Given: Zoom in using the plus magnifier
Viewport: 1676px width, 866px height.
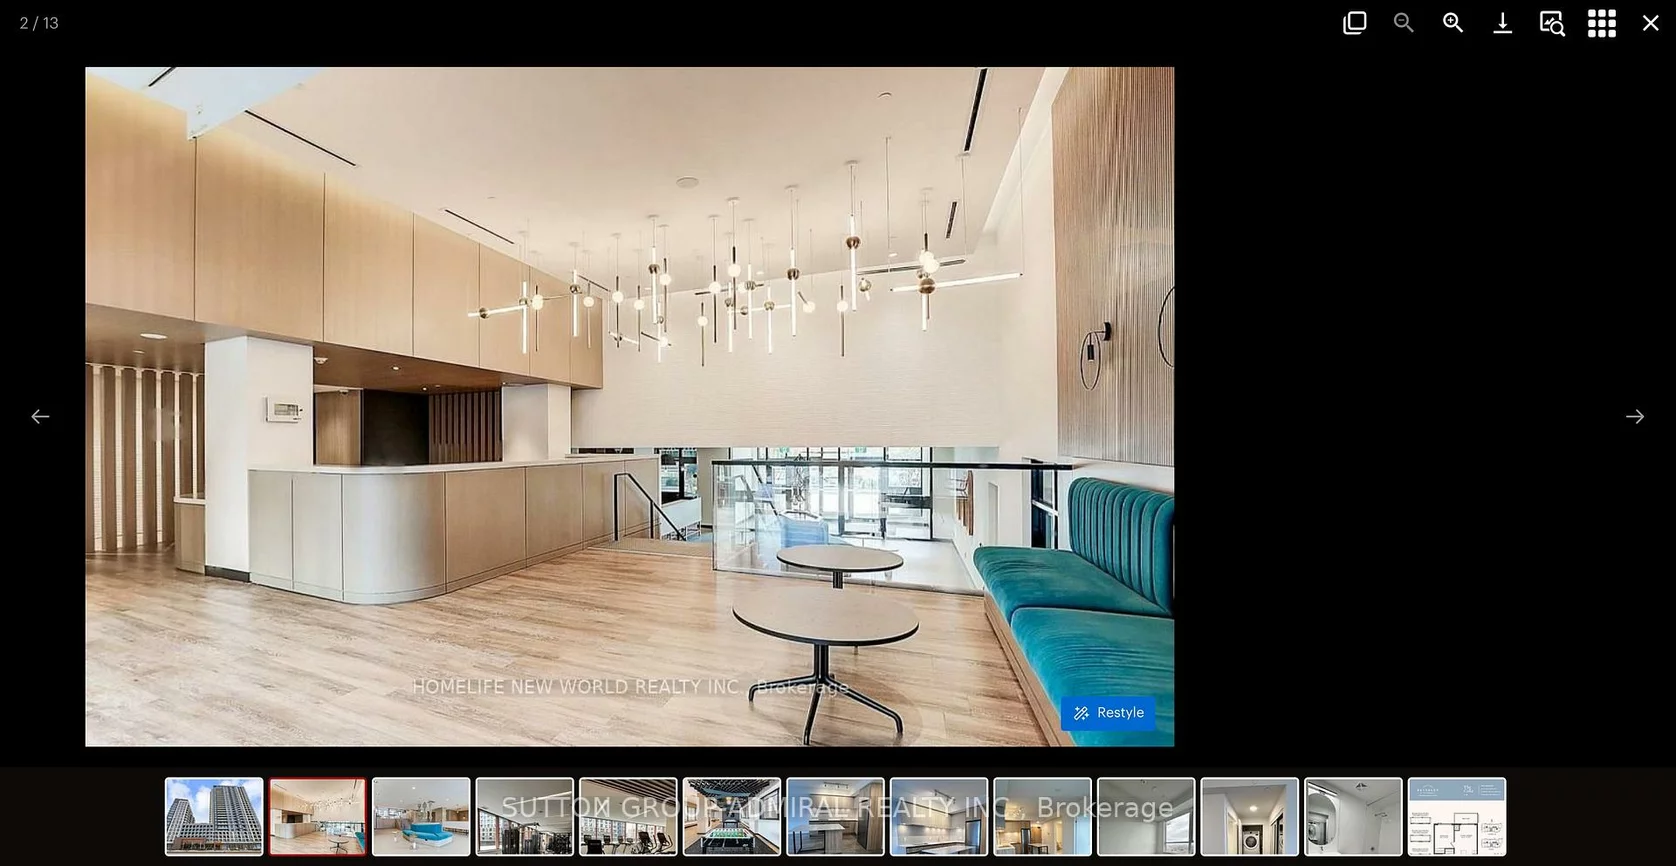Looking at the screenshot, I should (1452, 23).
